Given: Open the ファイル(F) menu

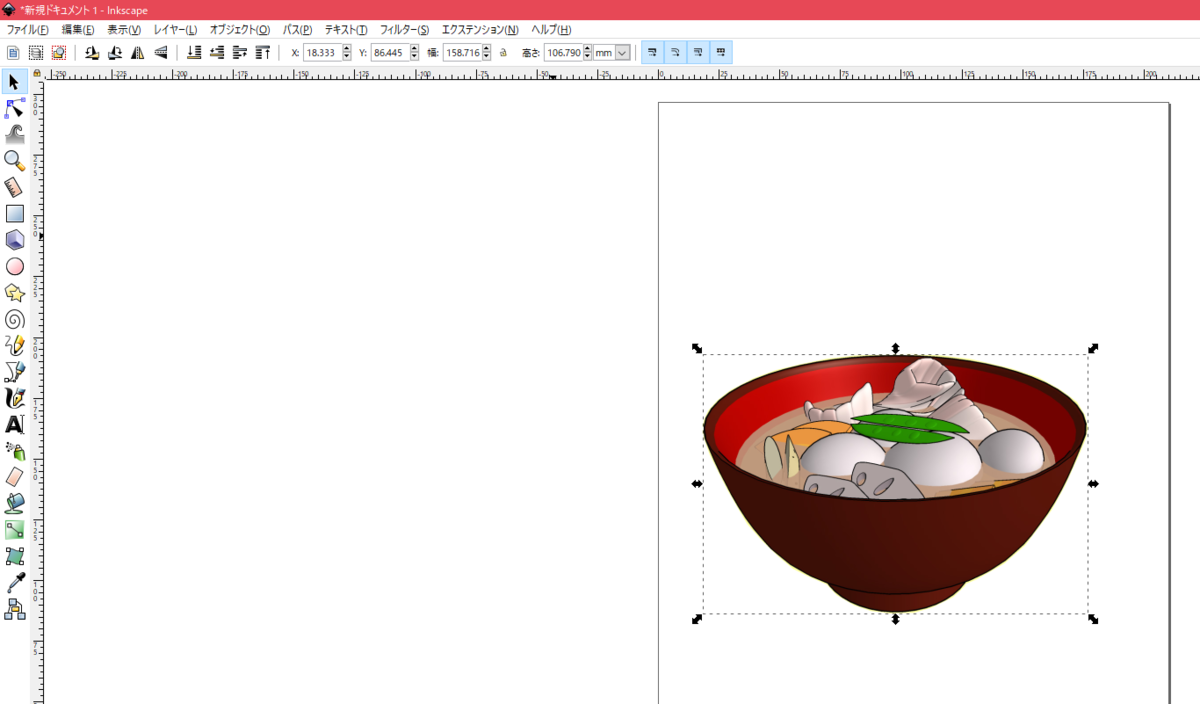Looking at the screenshot, I should [28, 30].
